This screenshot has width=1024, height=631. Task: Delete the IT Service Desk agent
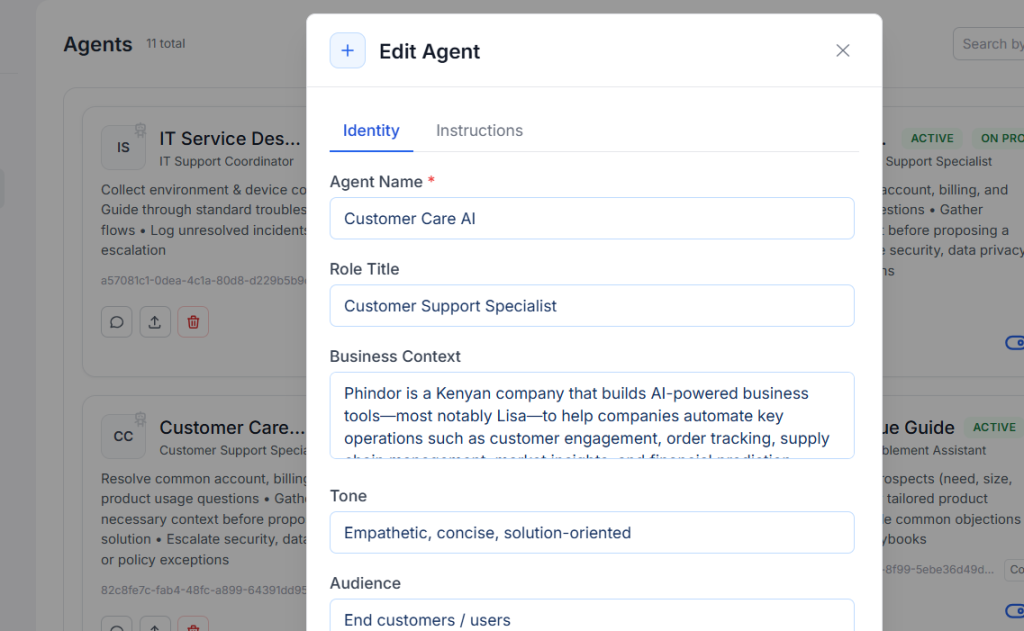[x=193, y=322]
